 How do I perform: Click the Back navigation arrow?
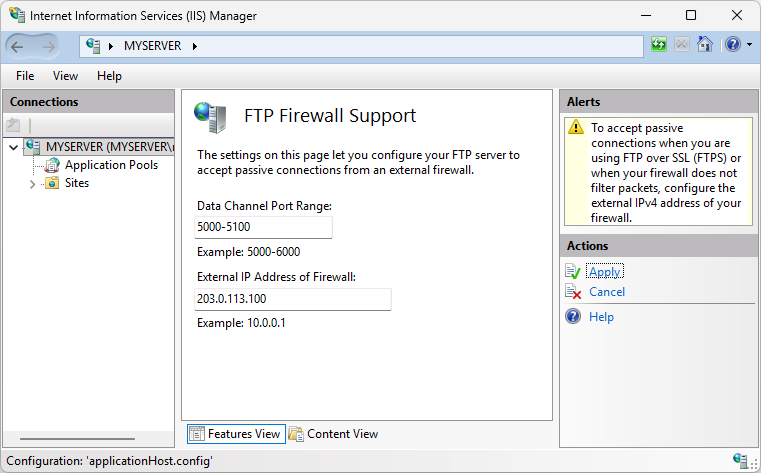17,46
